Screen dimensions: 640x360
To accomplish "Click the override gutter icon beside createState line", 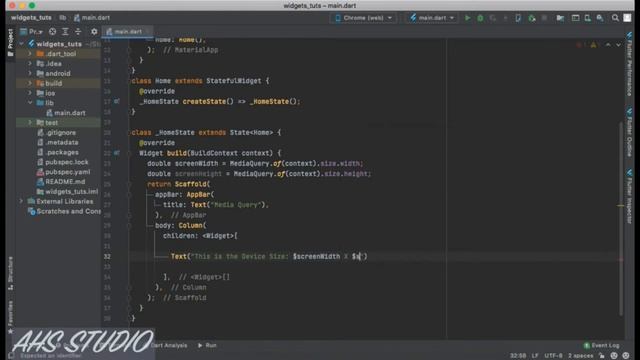I will pos(117,101).
